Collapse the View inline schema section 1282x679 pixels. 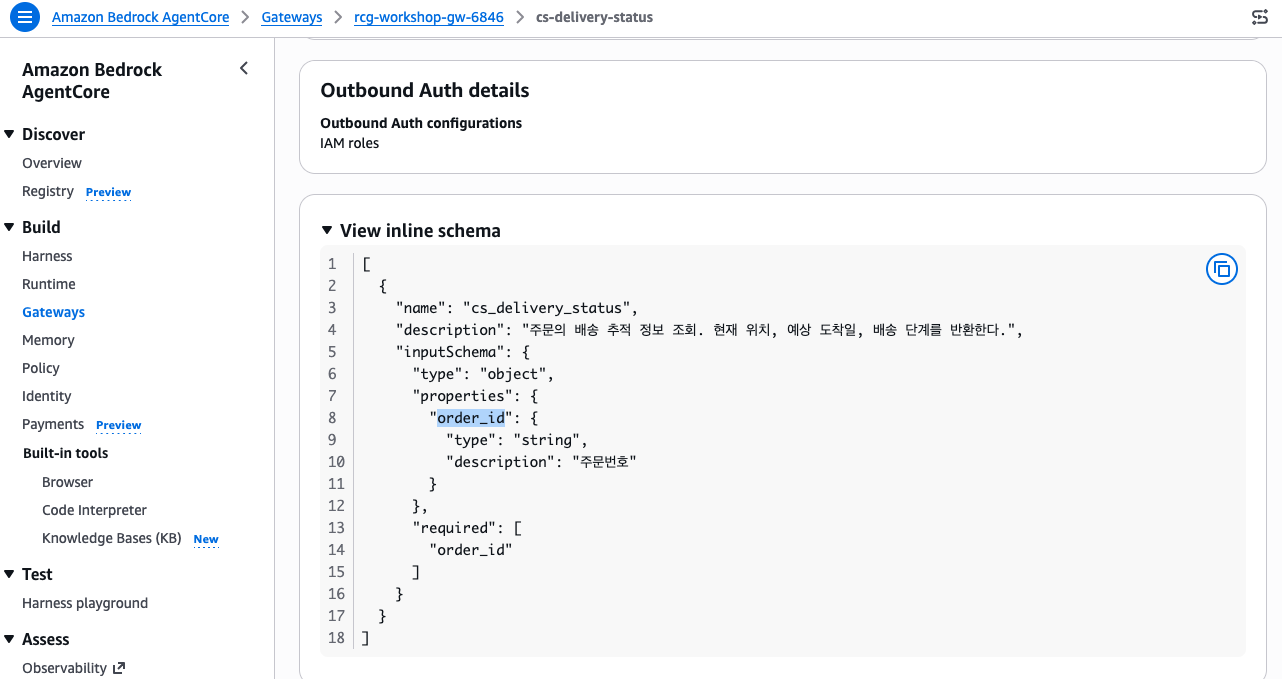(x=326, y=230)
